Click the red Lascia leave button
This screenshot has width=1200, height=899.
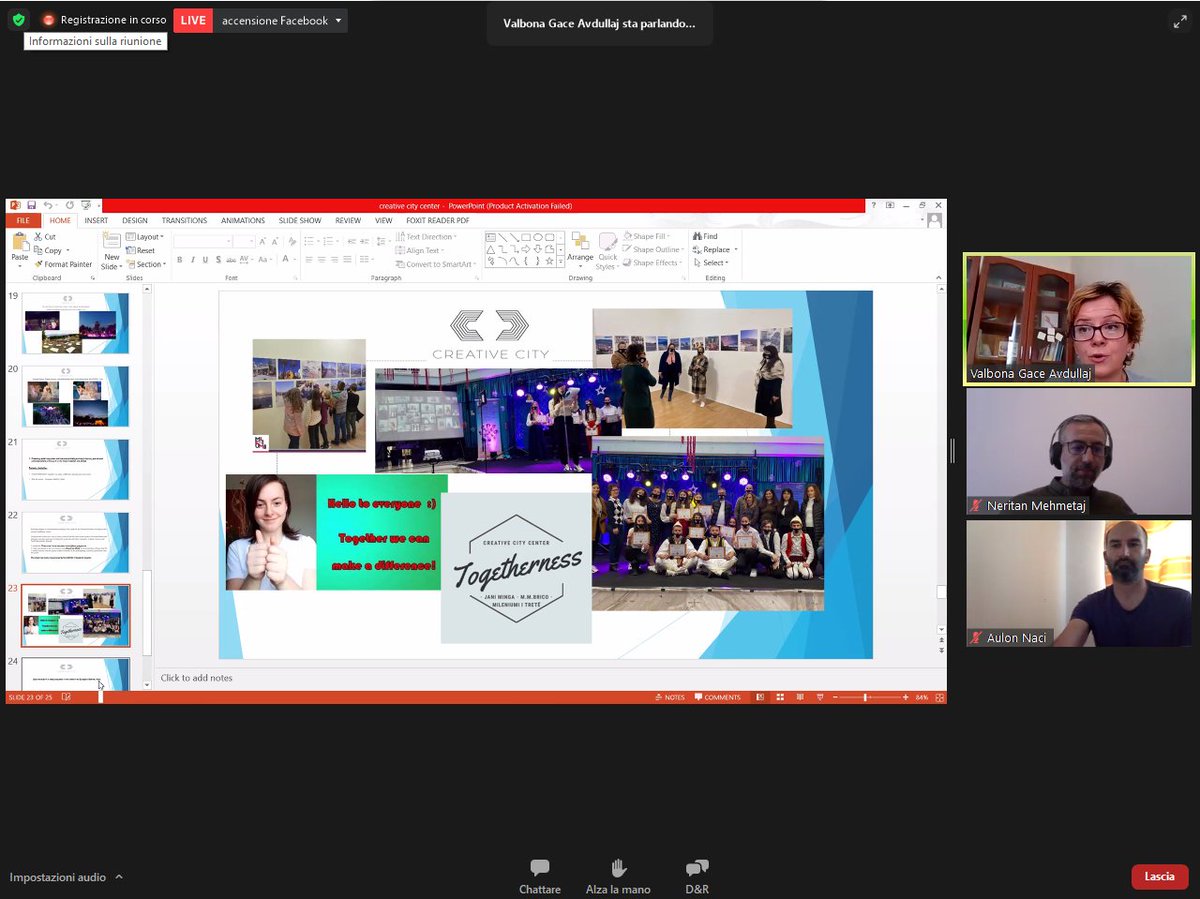tap(1160, 877)
